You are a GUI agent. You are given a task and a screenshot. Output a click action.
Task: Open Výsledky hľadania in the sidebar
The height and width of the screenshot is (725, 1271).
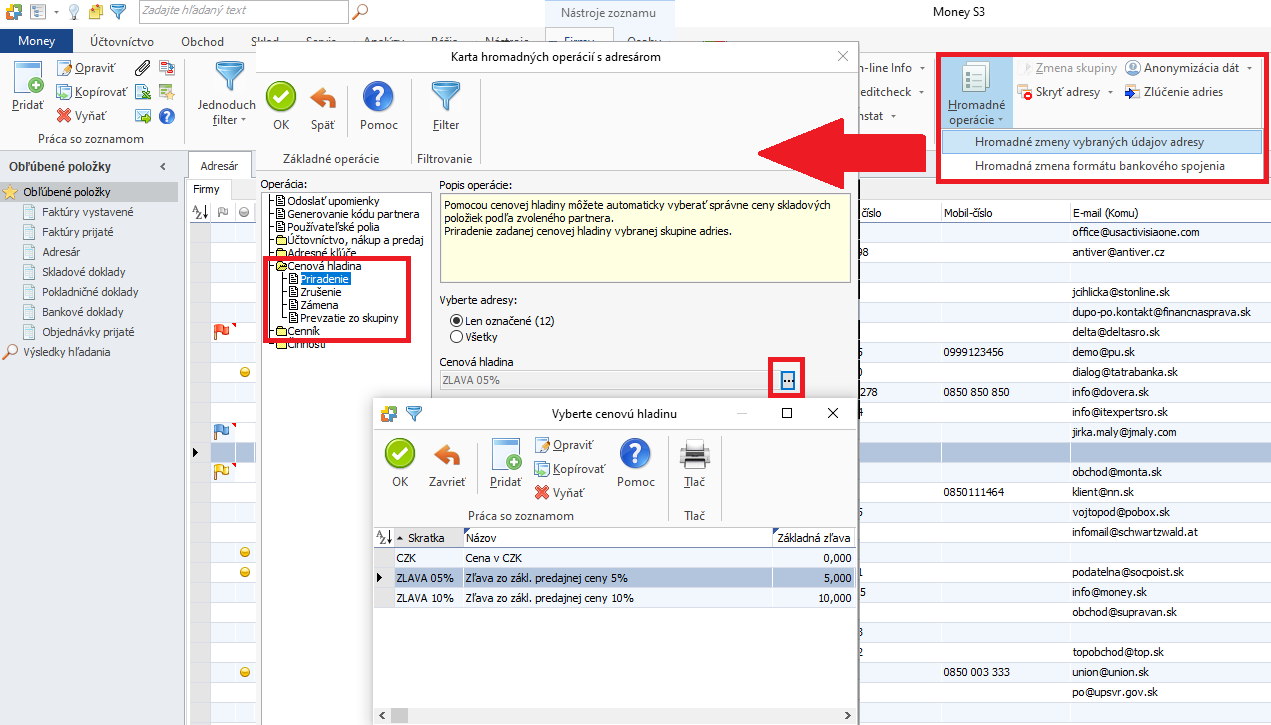tap(66, 352)
